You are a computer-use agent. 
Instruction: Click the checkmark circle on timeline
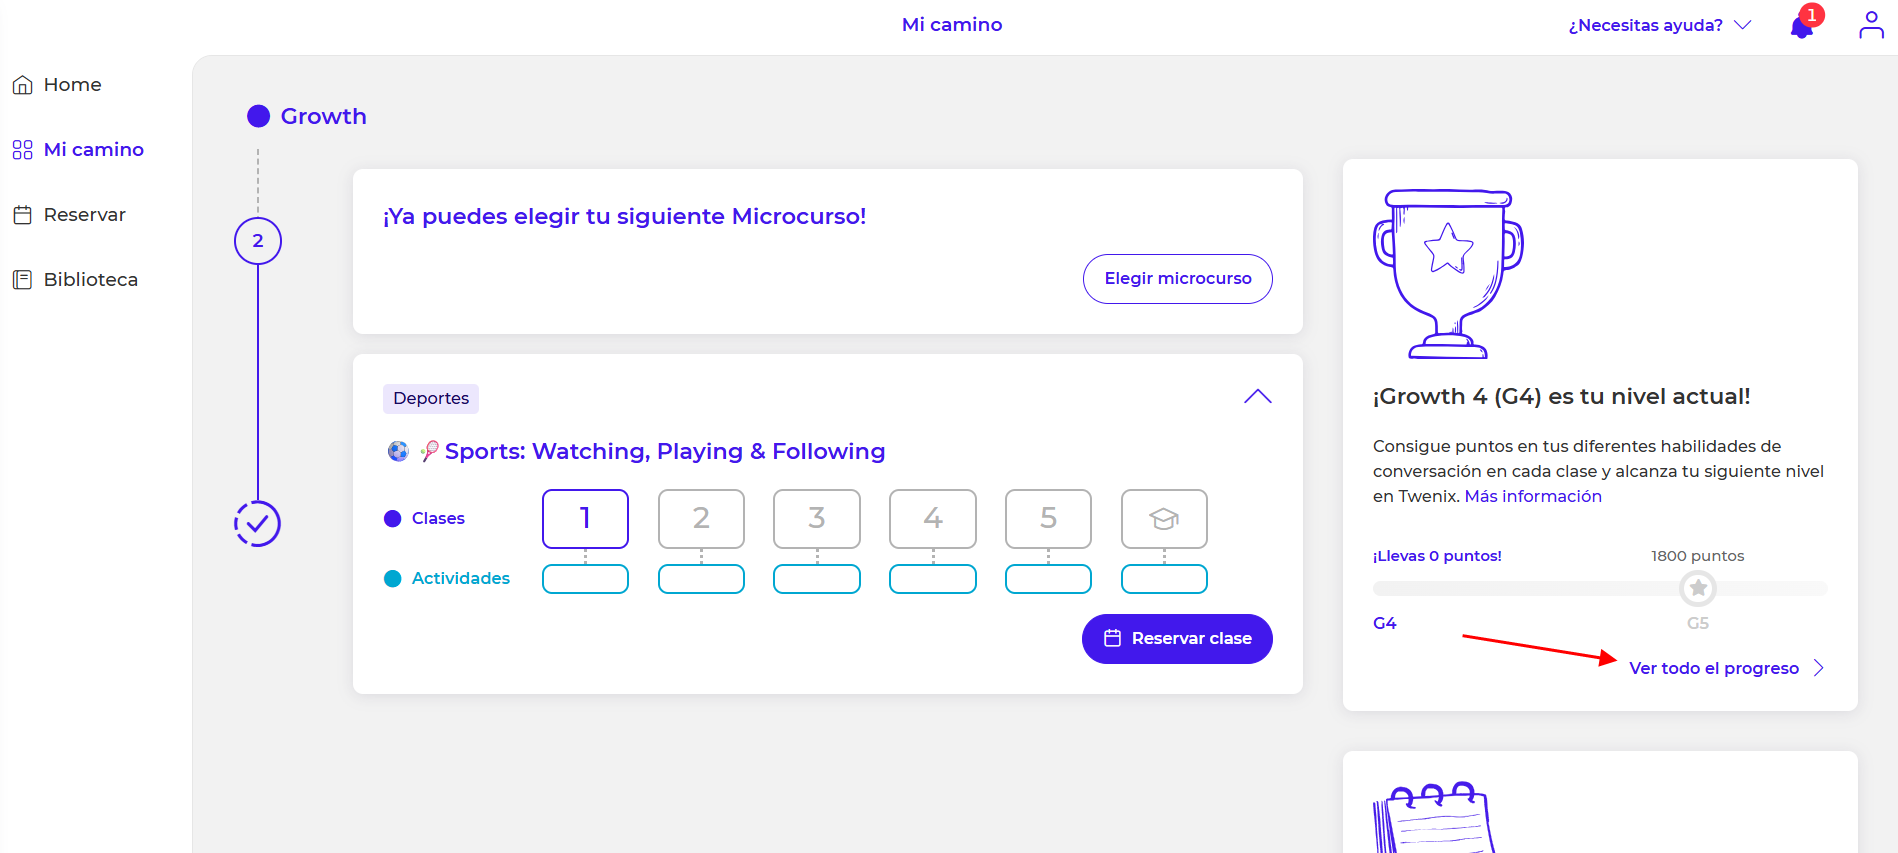[x=258, y=524]
